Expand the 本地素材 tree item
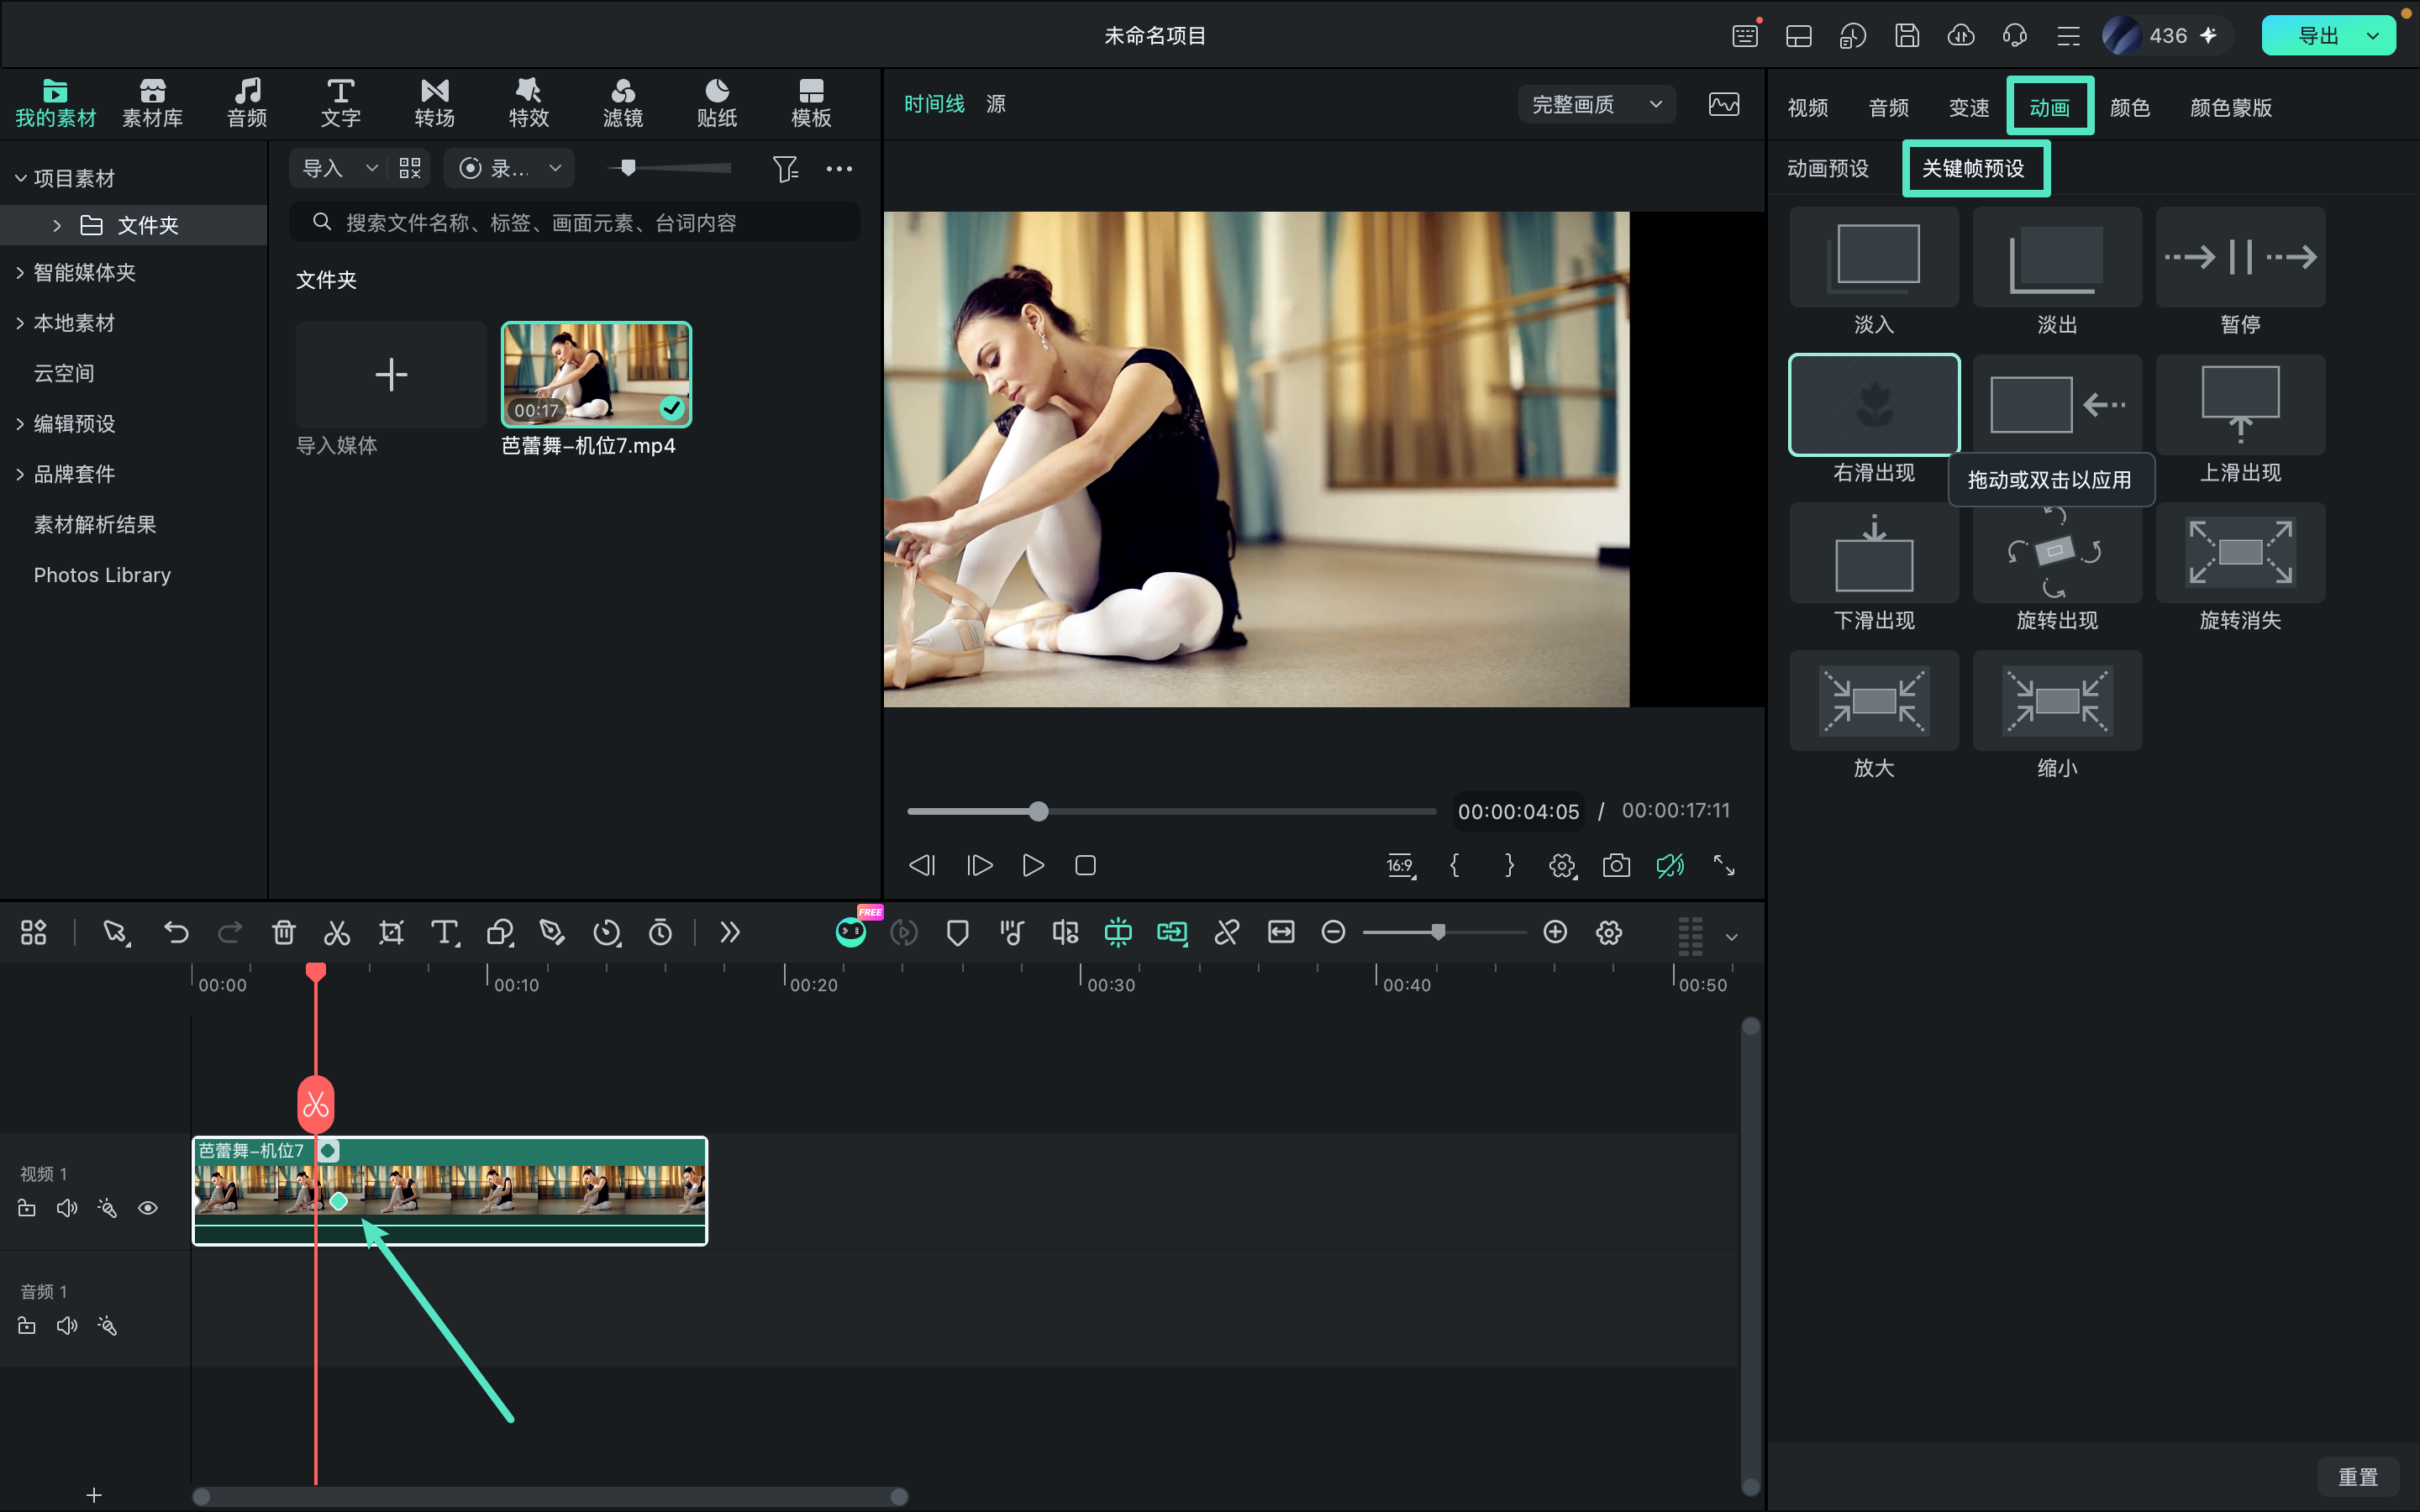The width and height of the screenshot is (2420, 1512). [x=20, y=323]
